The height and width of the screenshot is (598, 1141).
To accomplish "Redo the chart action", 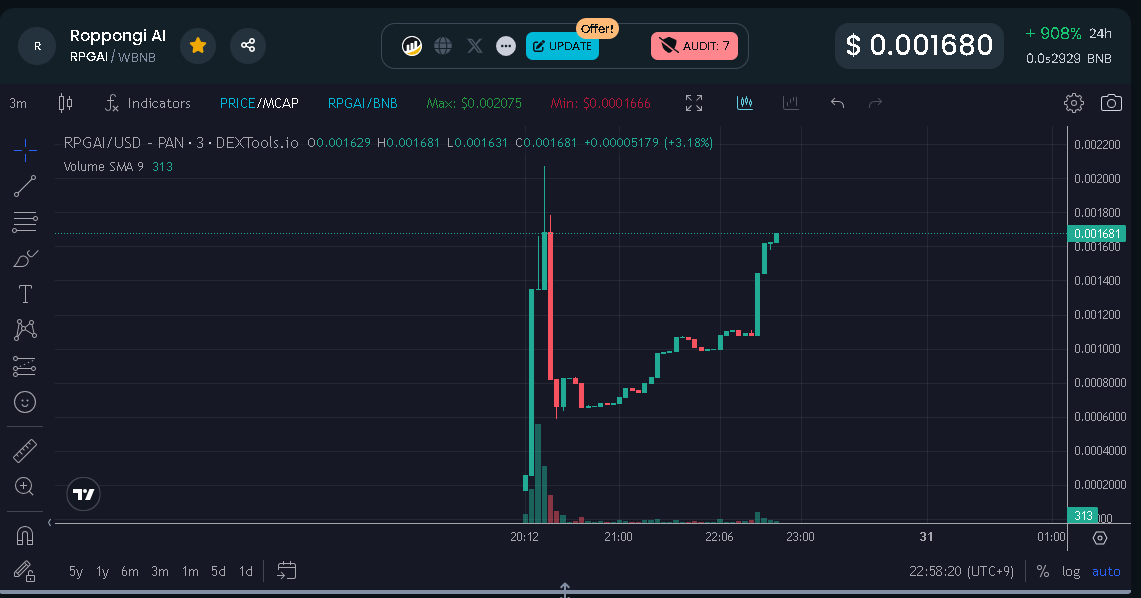I will click(875, 103).
